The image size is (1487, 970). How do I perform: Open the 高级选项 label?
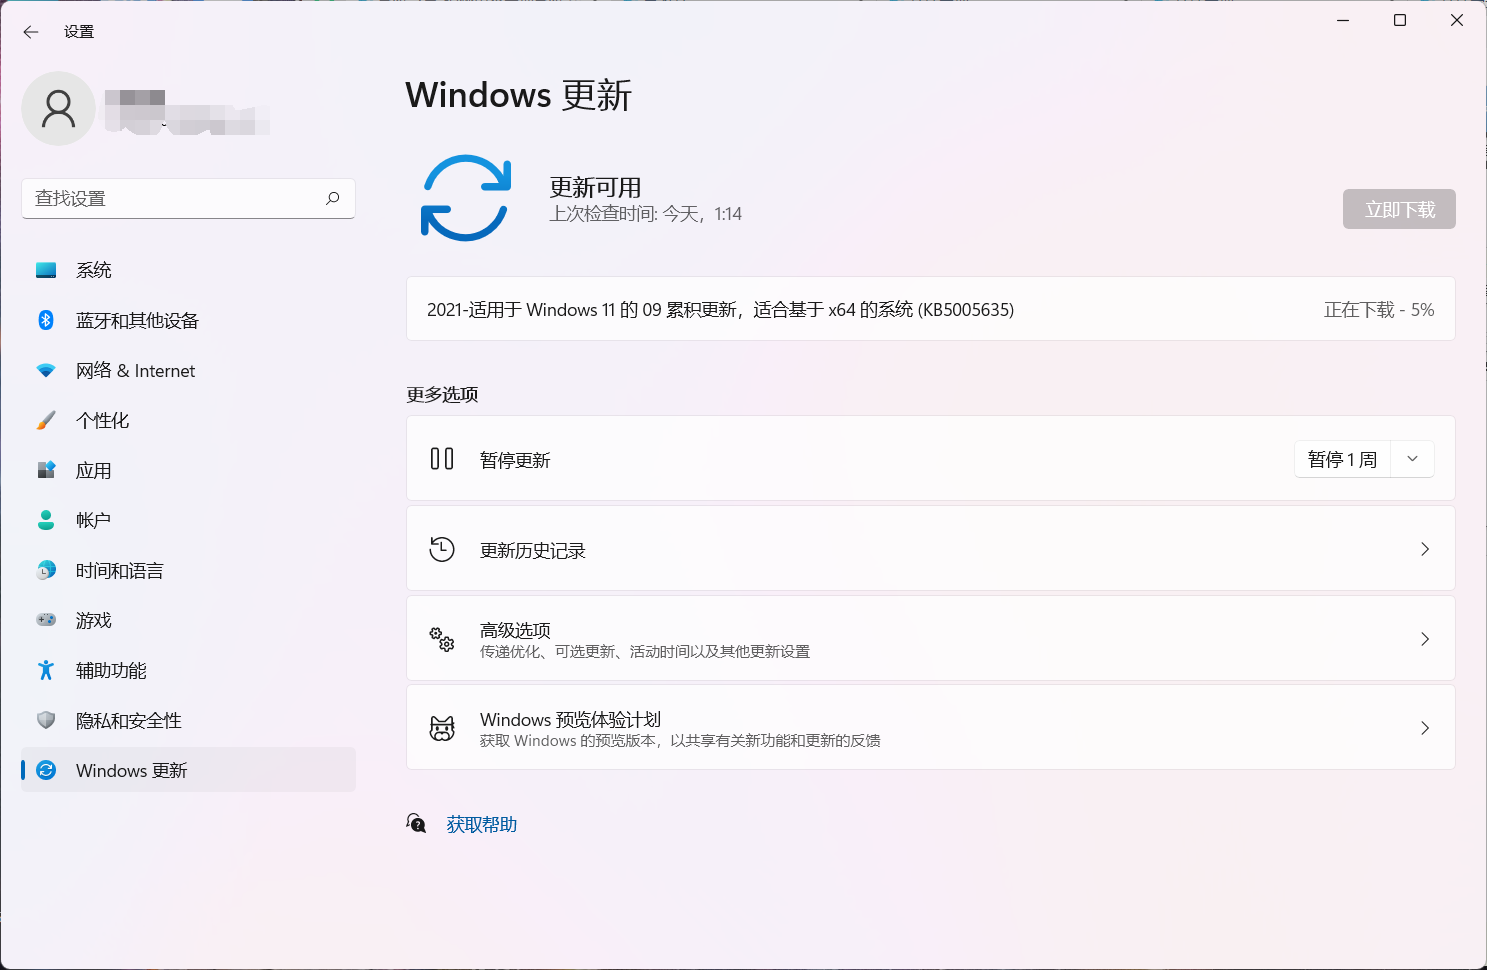pos(515,630)
